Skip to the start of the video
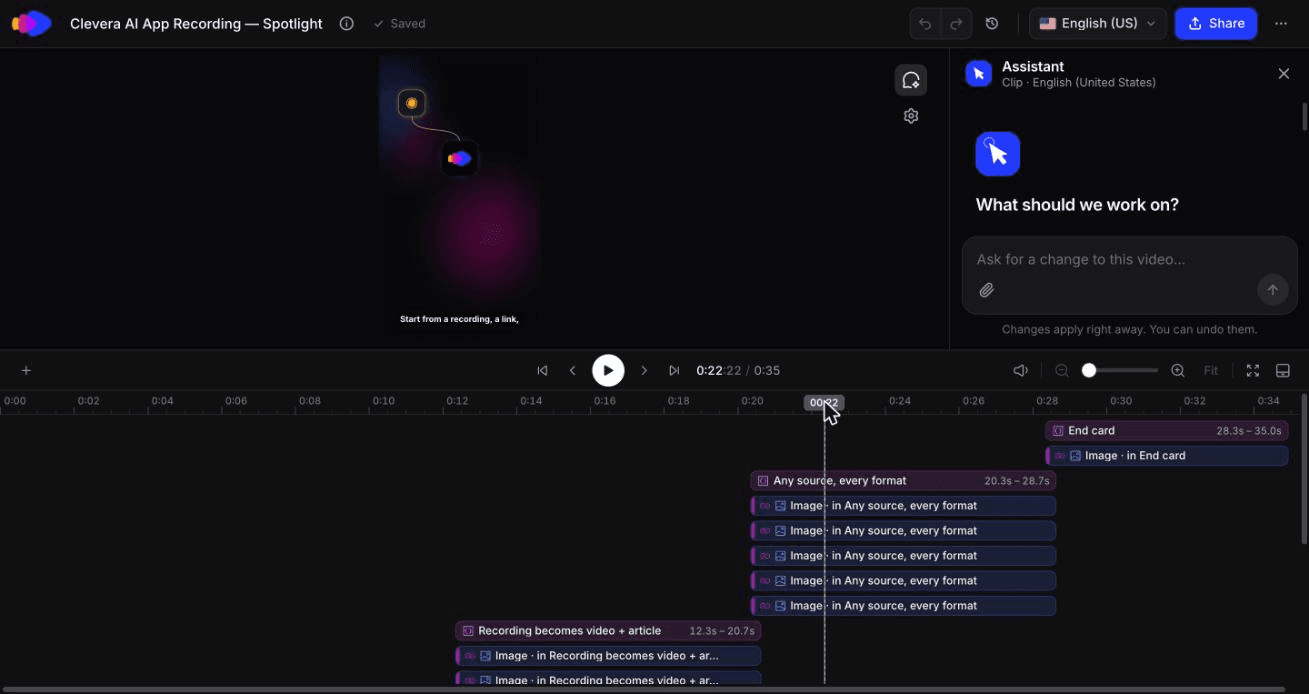The image size is (1309, 694). (542, 370)
